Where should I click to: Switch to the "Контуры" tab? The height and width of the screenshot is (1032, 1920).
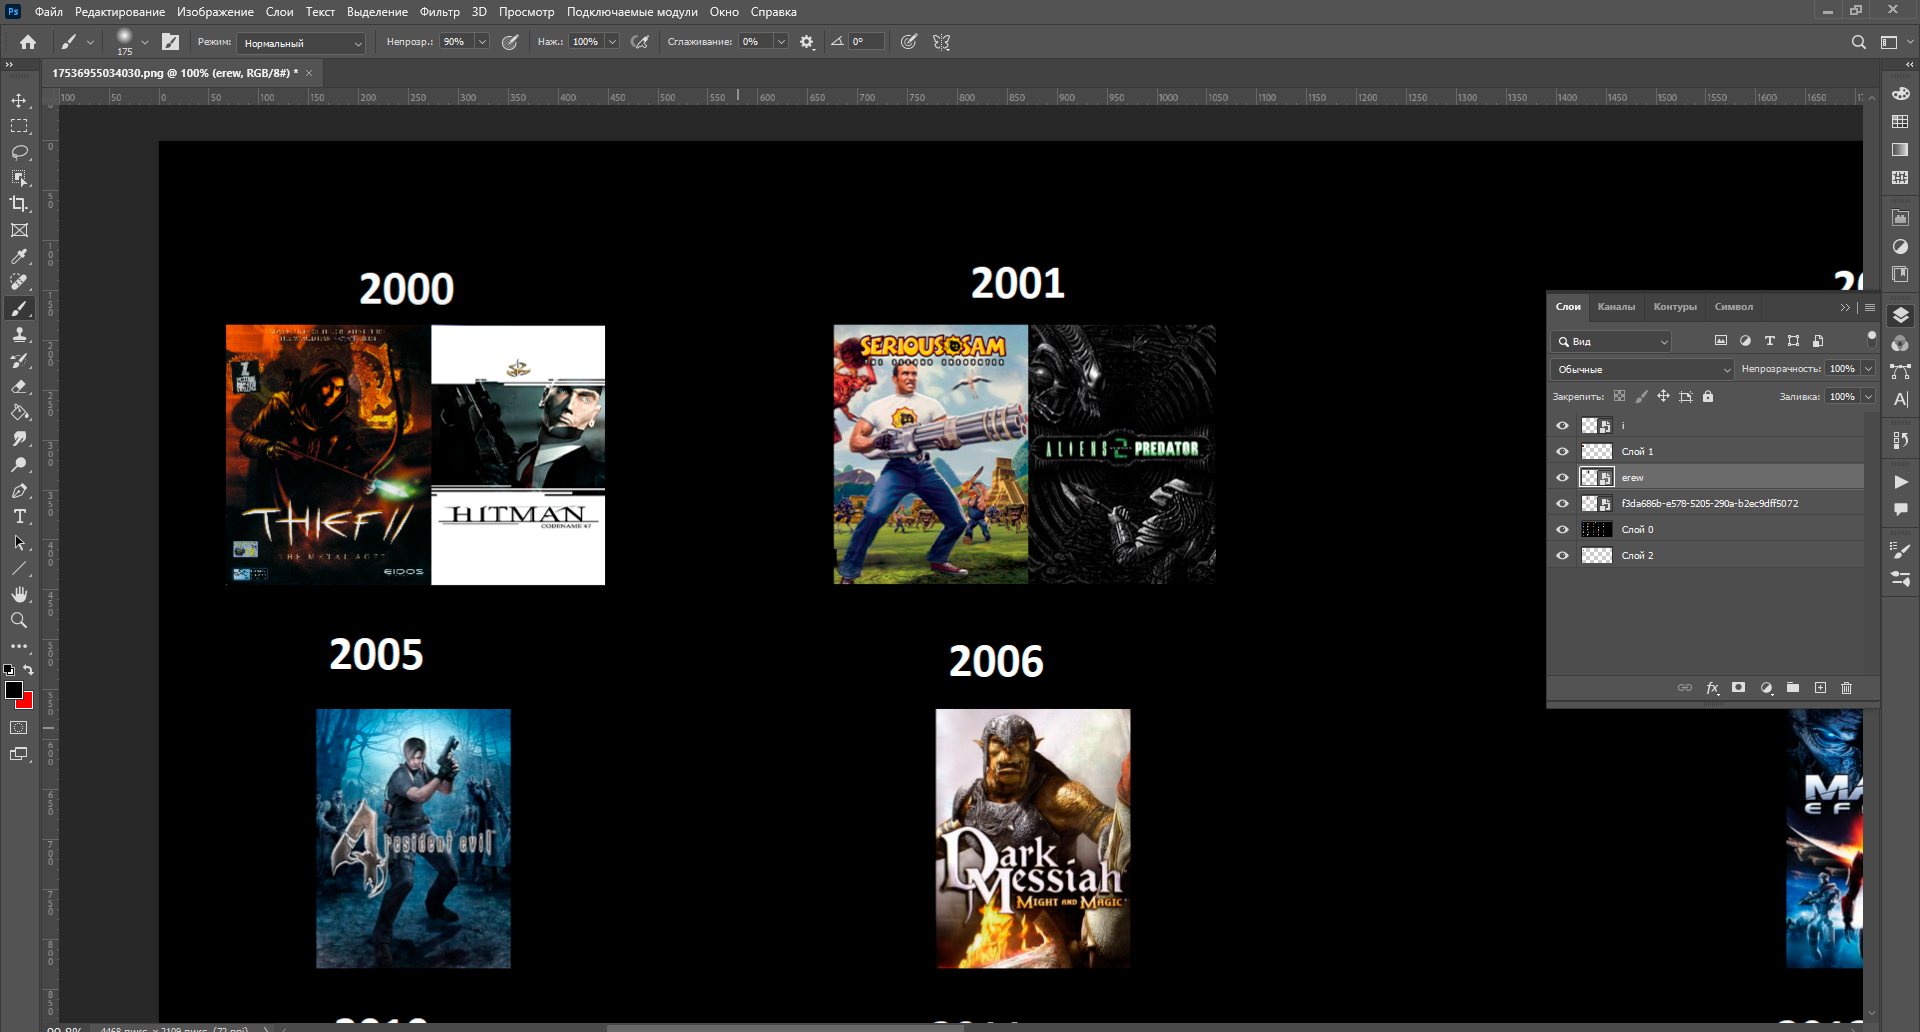[1675, 307]
